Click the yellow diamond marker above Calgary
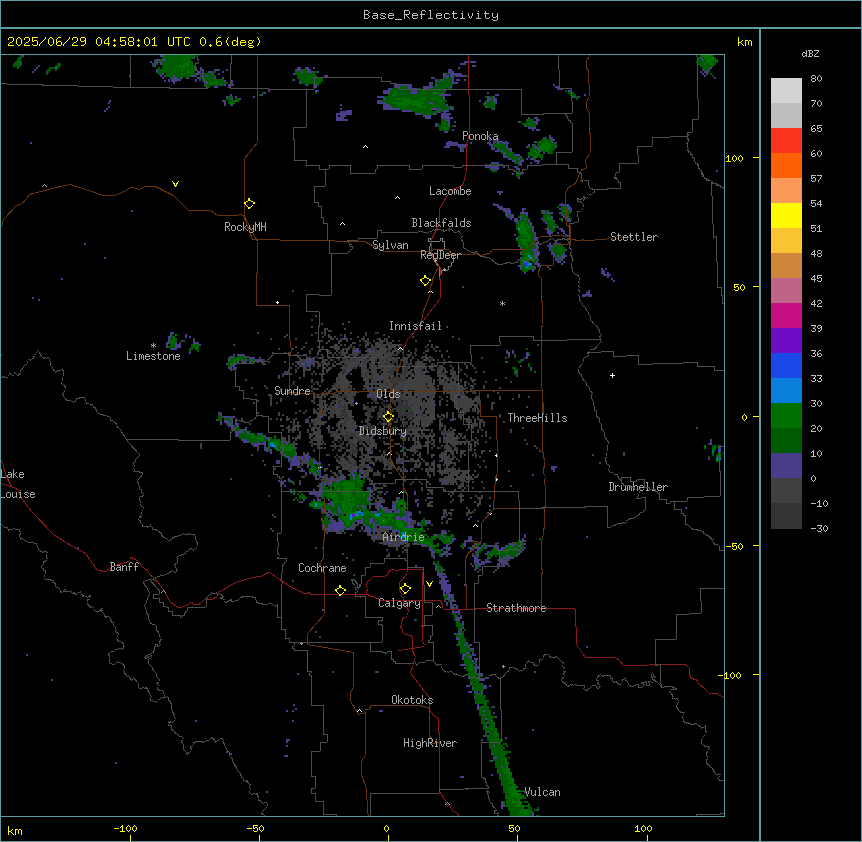The image size is (862, 842). [405, 589]
